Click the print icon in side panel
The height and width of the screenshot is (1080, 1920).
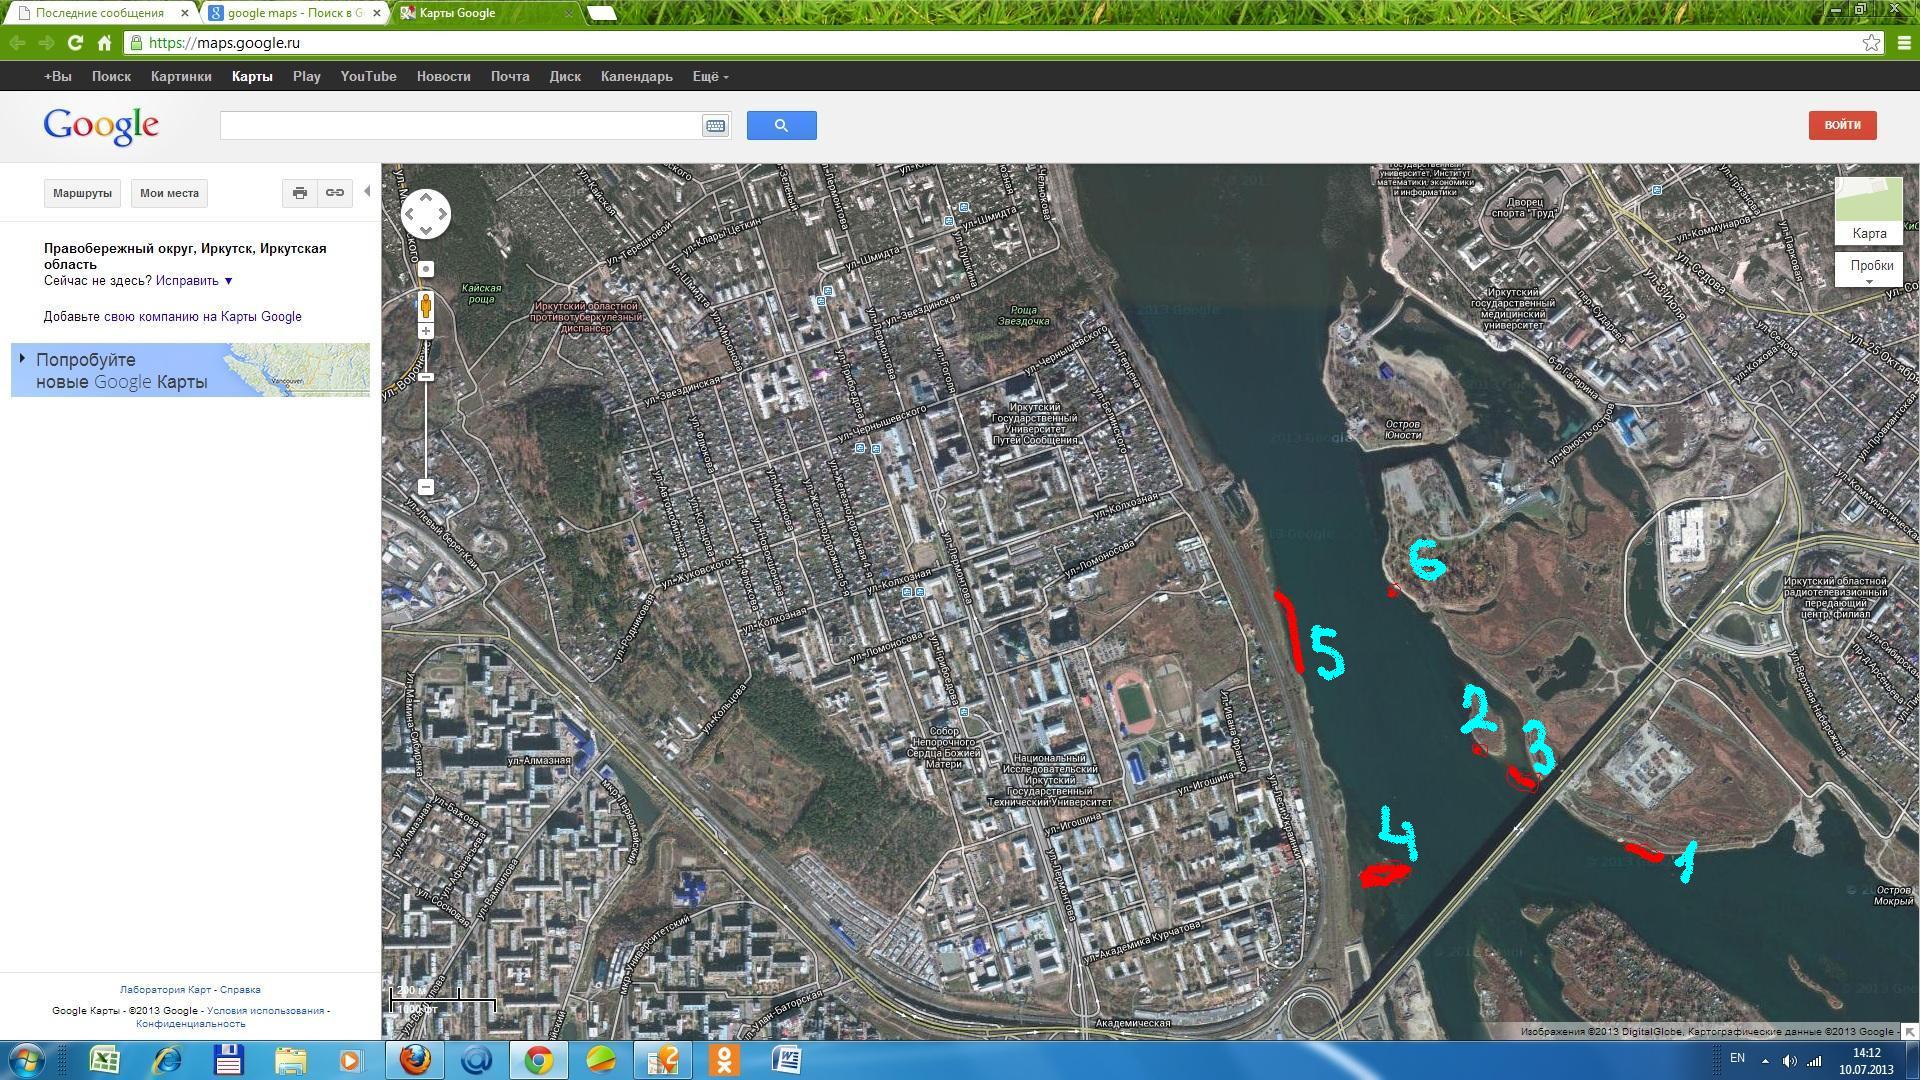299,193
